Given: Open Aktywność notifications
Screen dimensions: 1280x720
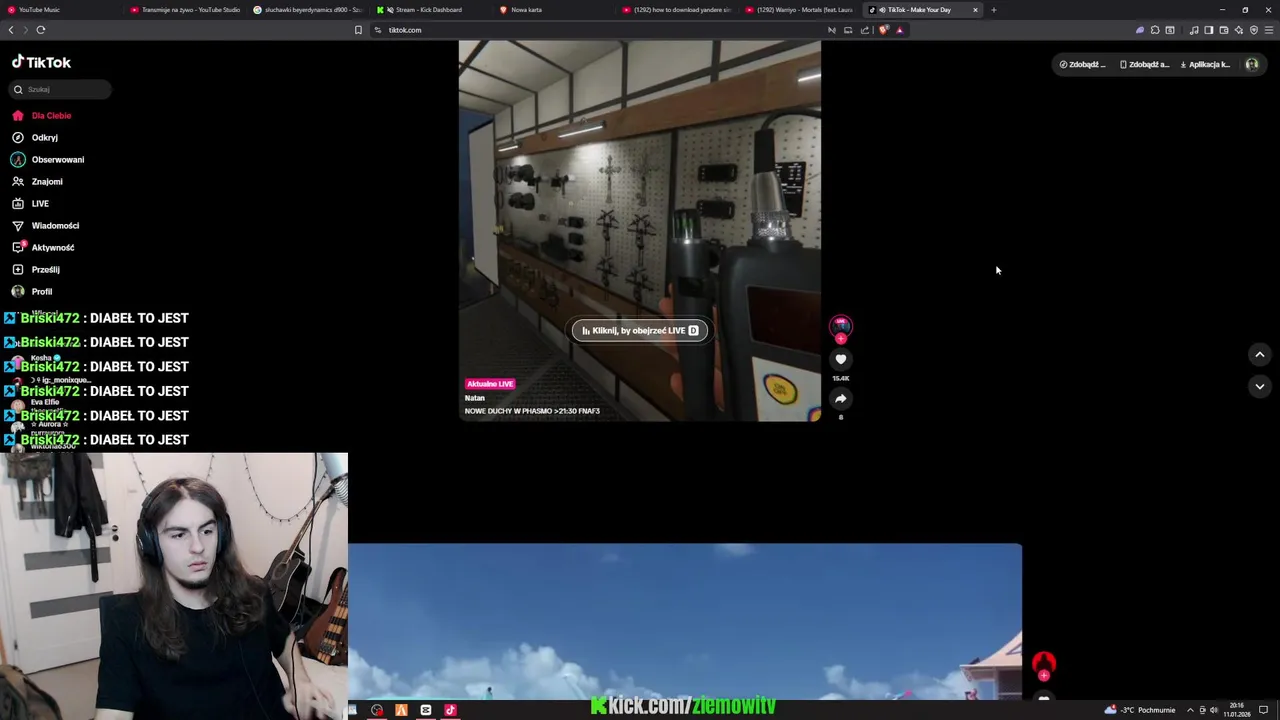Looking at the screenshot, I should [x=44, y=247].
